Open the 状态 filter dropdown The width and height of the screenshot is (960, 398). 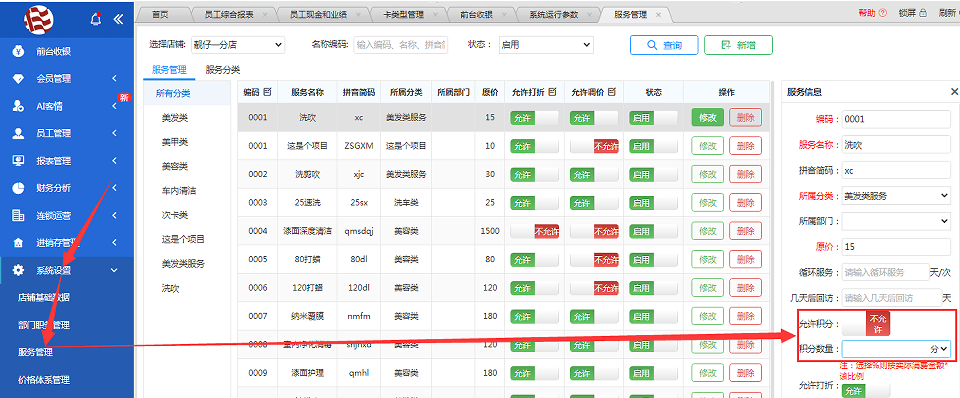(x=546, y=45)
